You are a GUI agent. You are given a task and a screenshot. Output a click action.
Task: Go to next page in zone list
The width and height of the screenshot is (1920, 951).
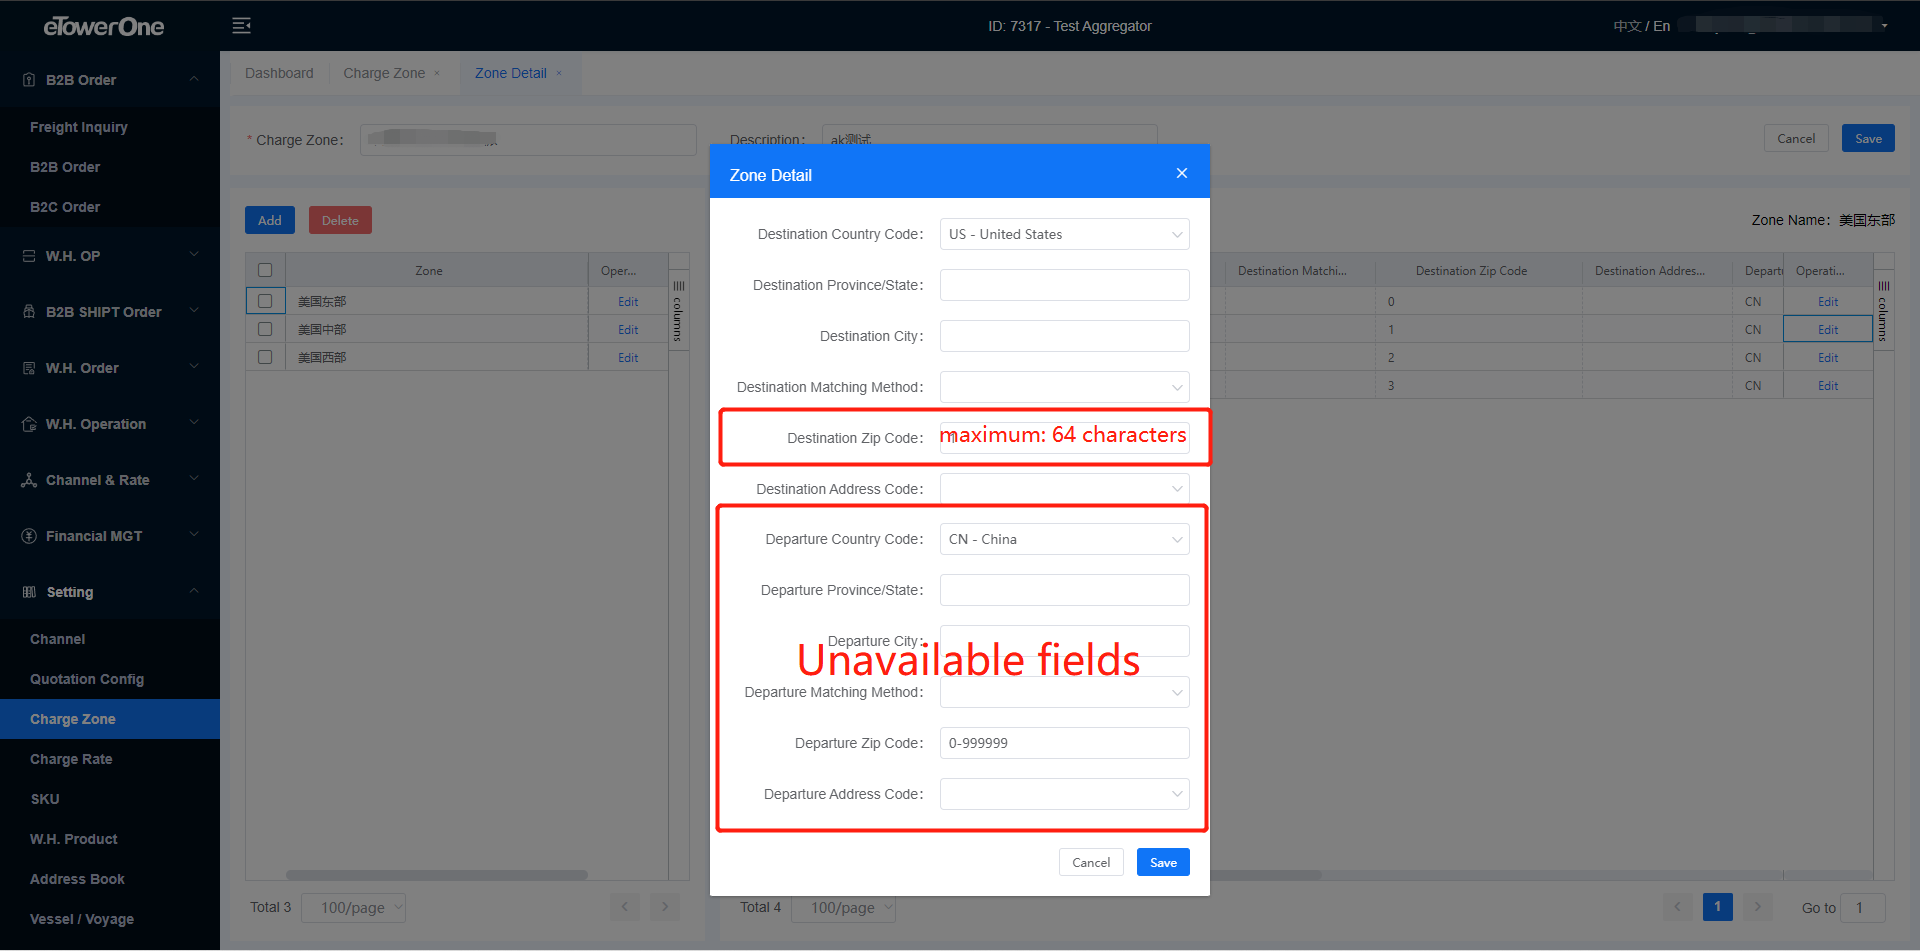click(x=665, y=907)
